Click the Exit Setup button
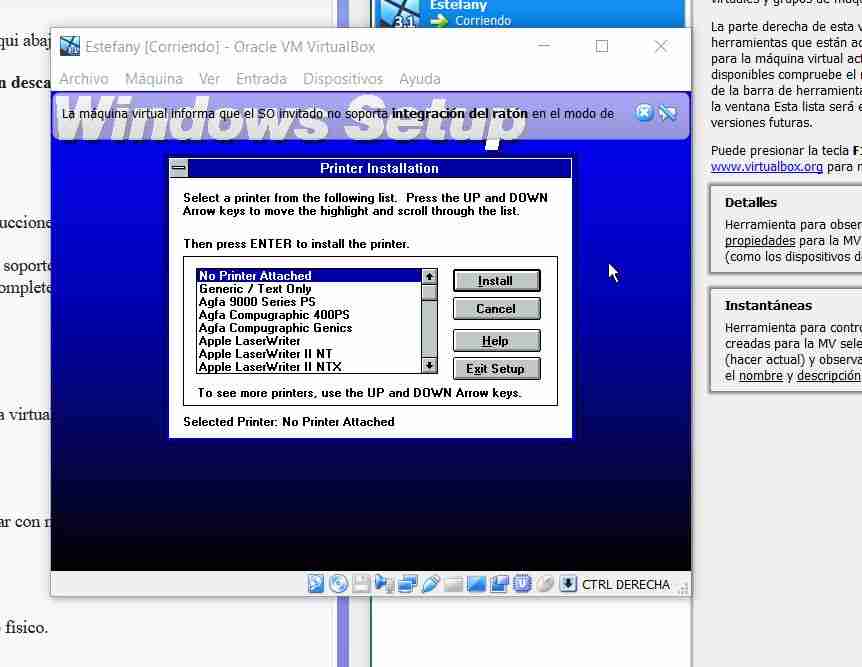 pyautogui.click(x=495, y=368)
